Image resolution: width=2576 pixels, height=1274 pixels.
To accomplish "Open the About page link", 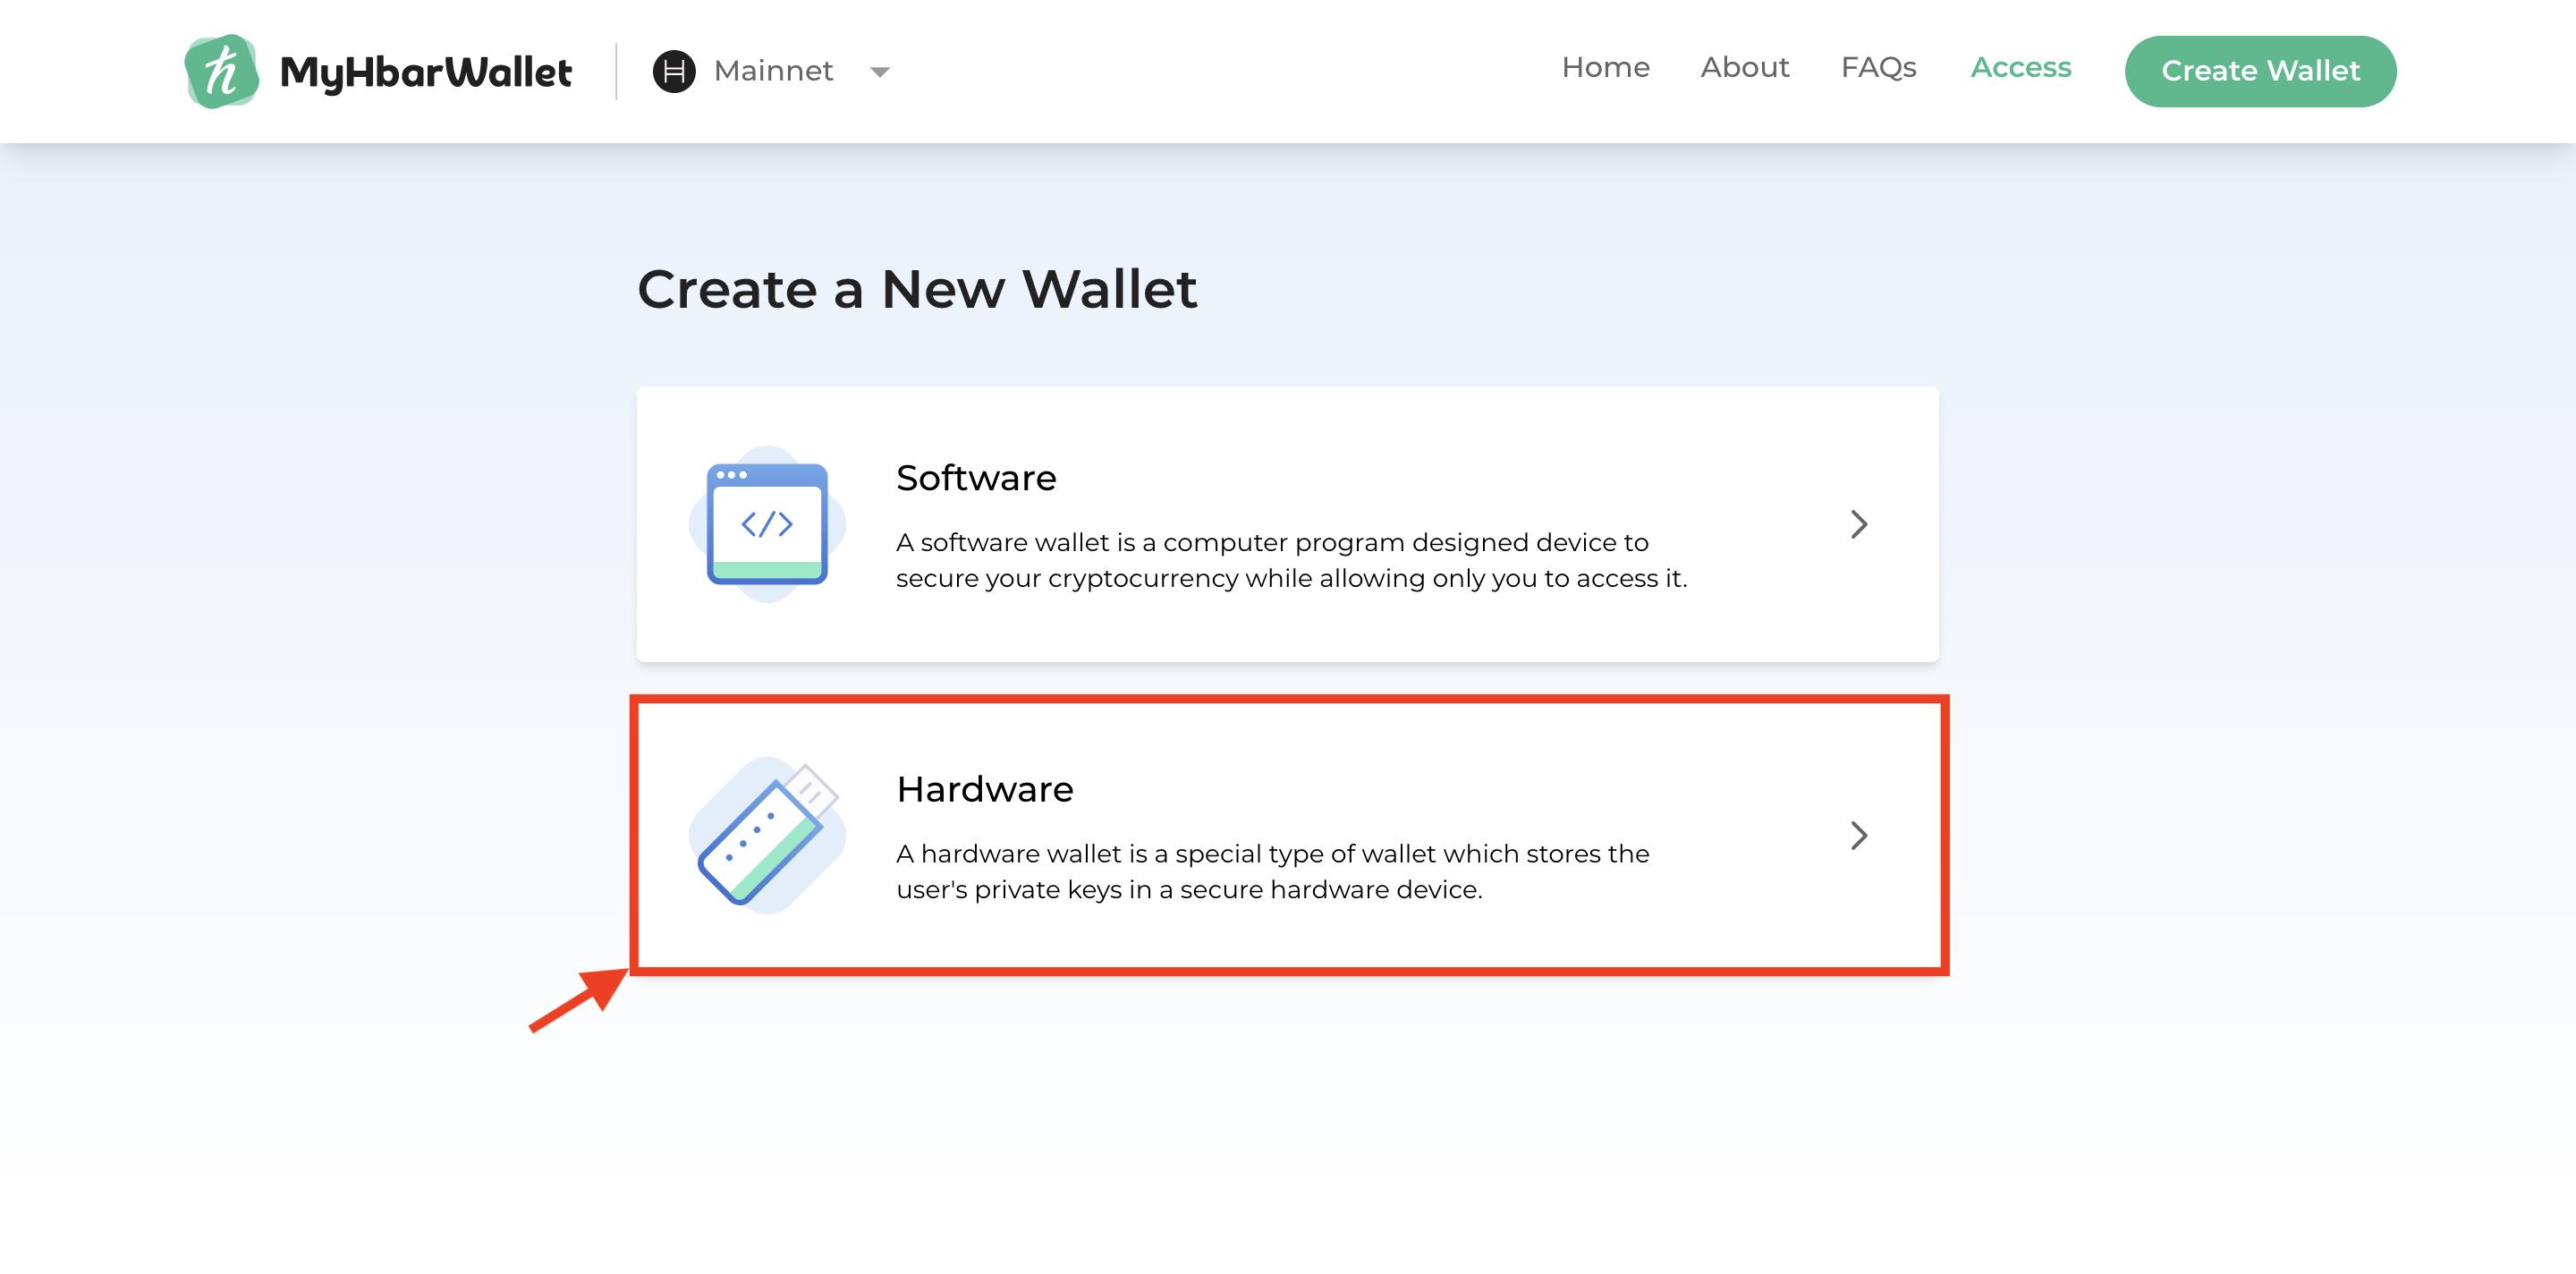I will (1744, 67).
